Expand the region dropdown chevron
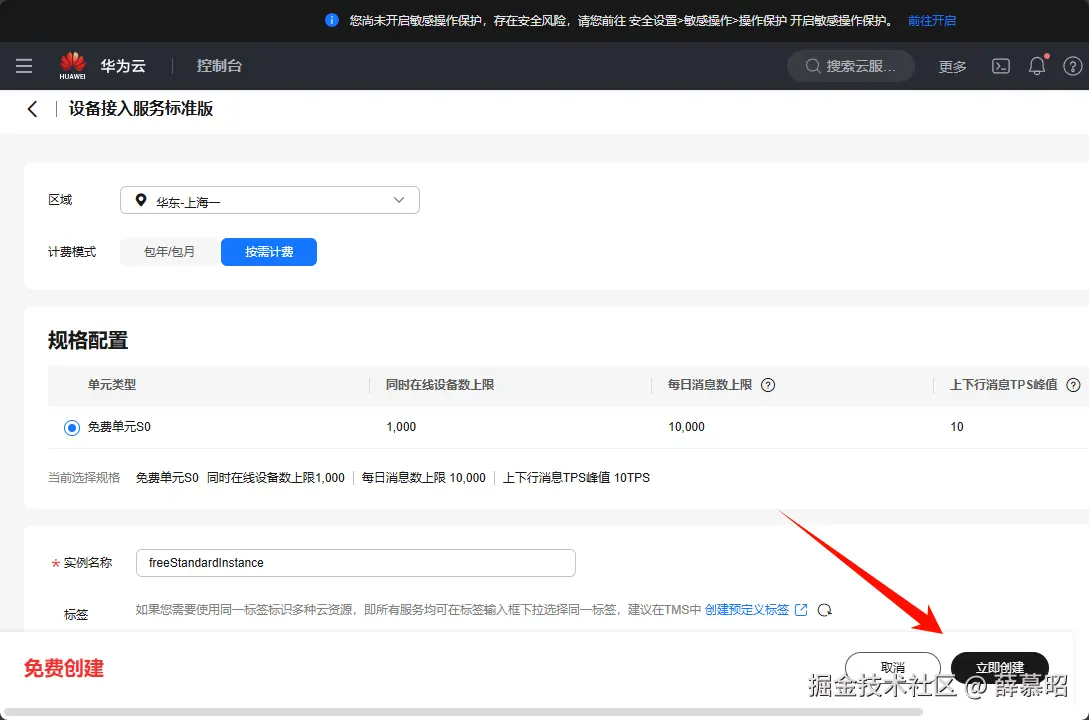Image resolution: width=1089 pixels, height=720 pixels. coord(399,200)
